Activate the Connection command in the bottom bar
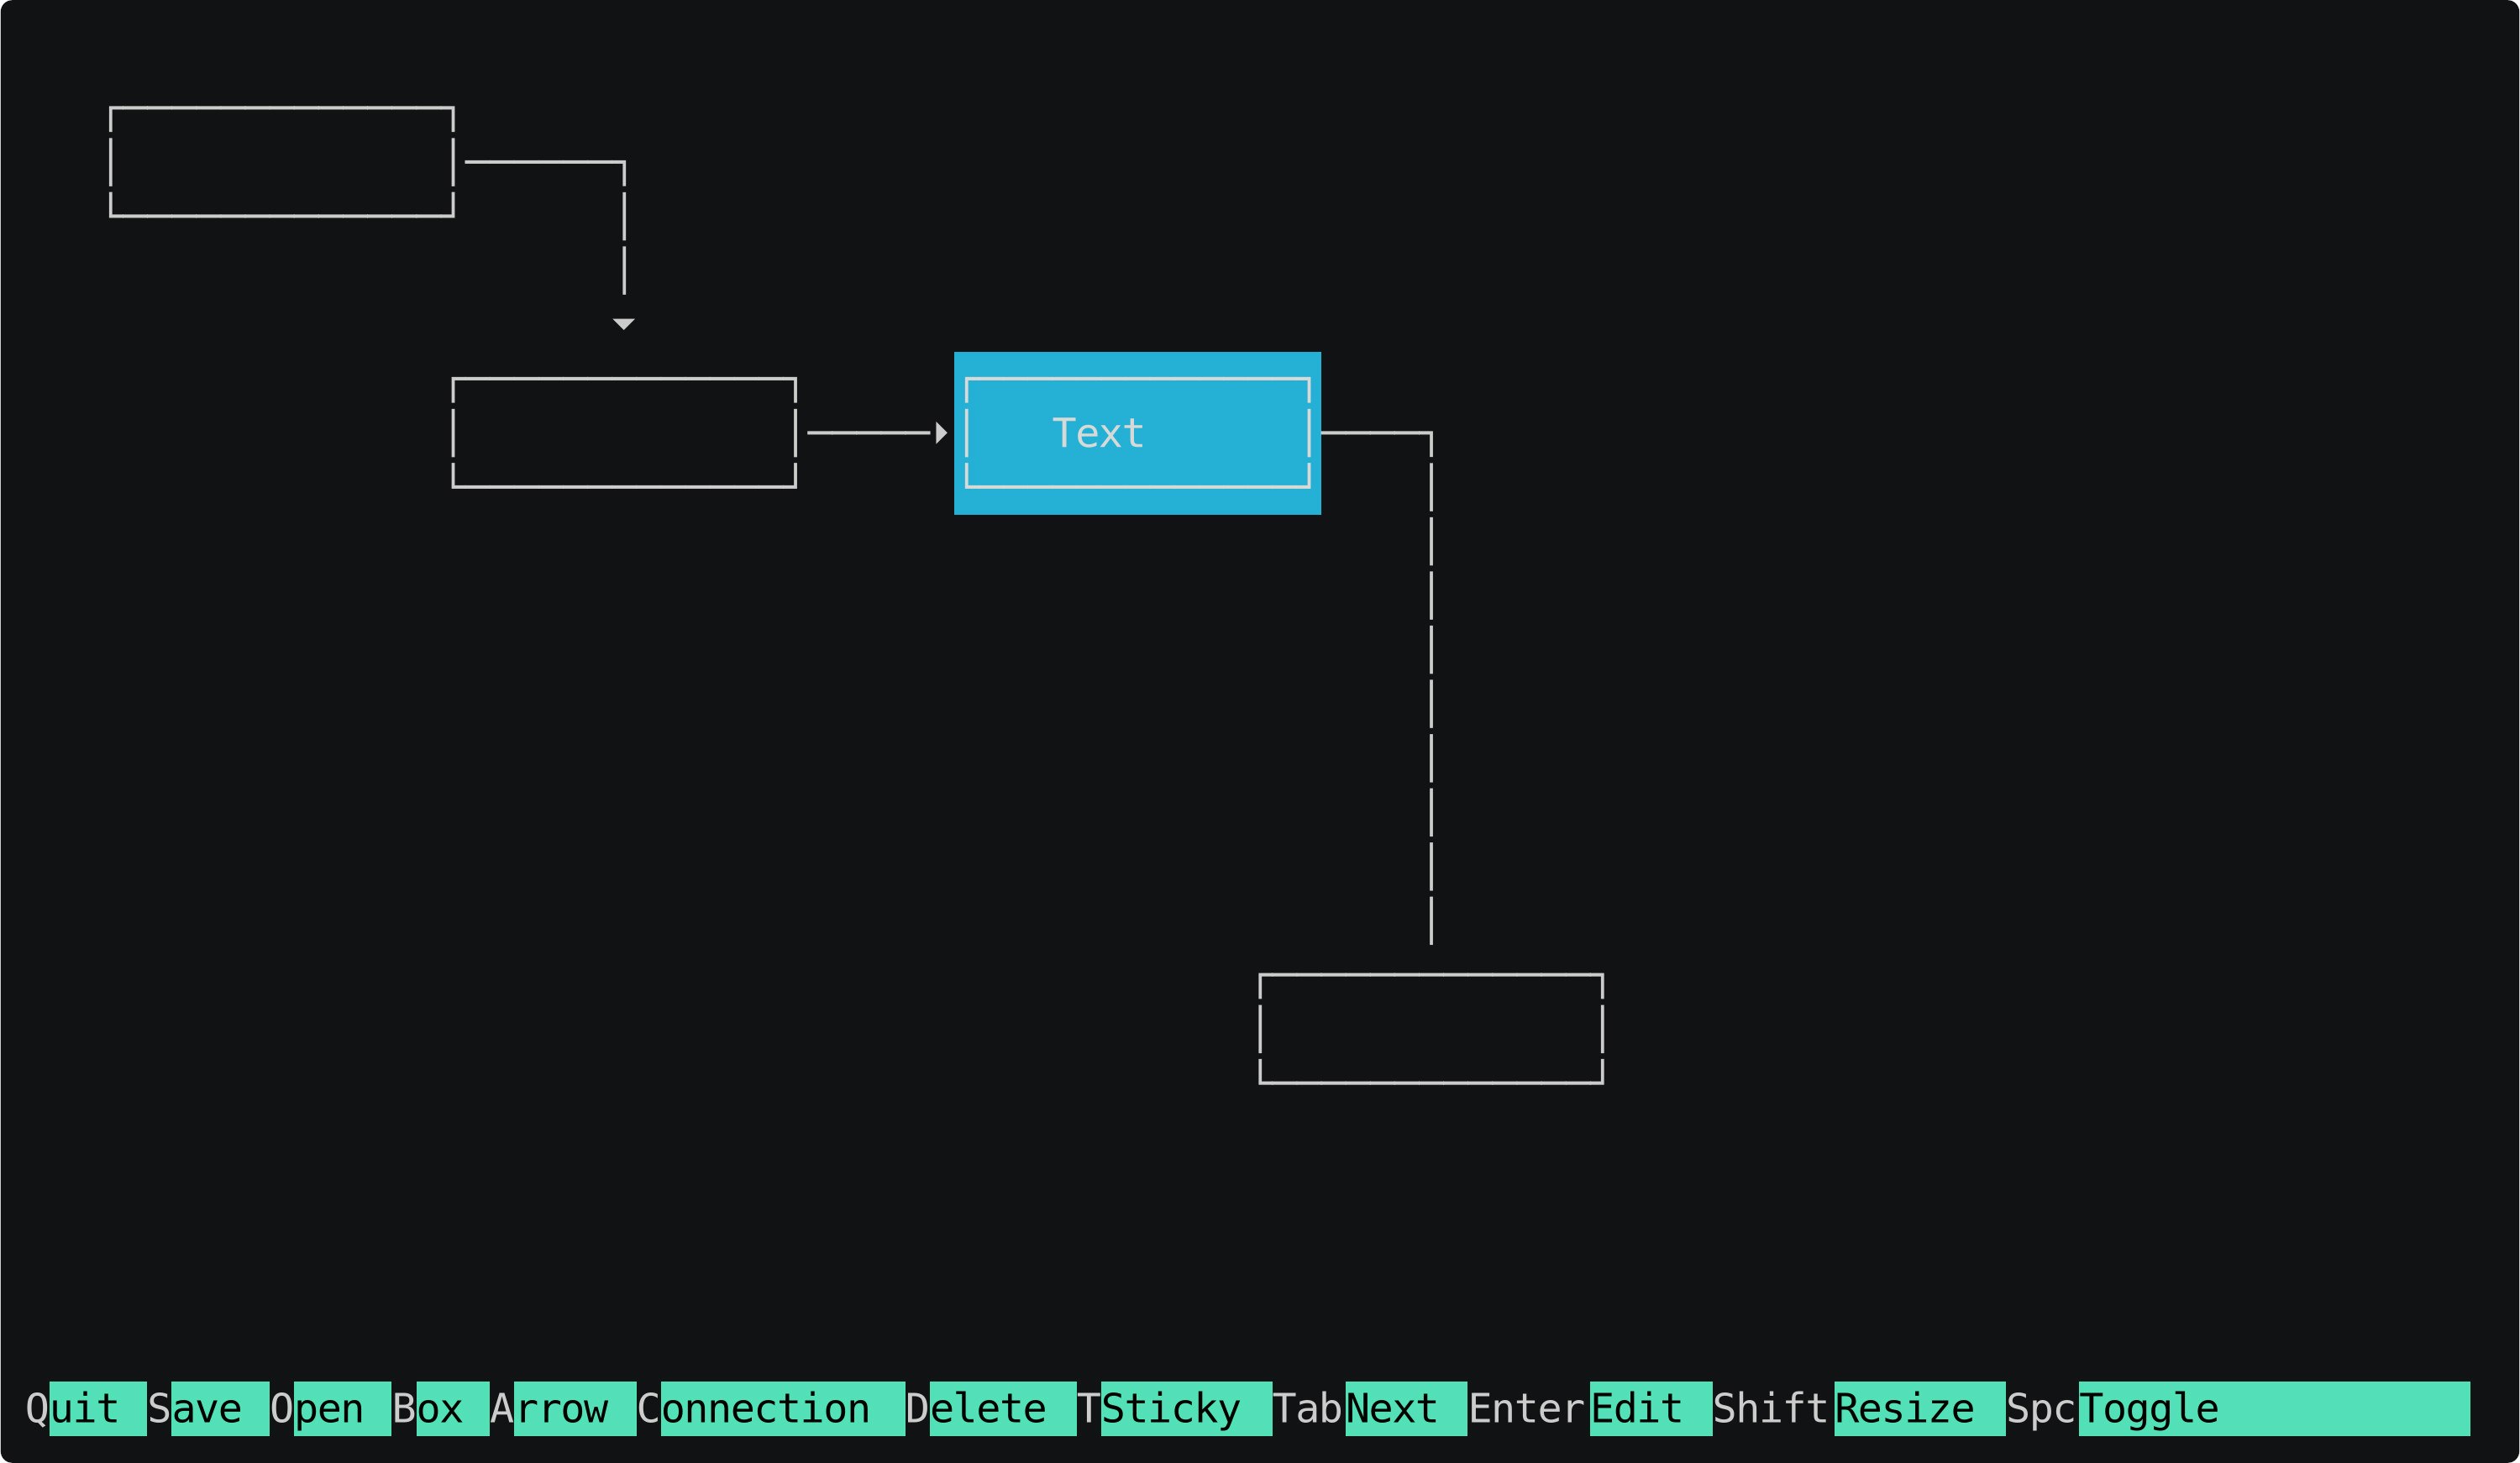This screenshot has height=1463, width=2520. [x=771, y=1408]
